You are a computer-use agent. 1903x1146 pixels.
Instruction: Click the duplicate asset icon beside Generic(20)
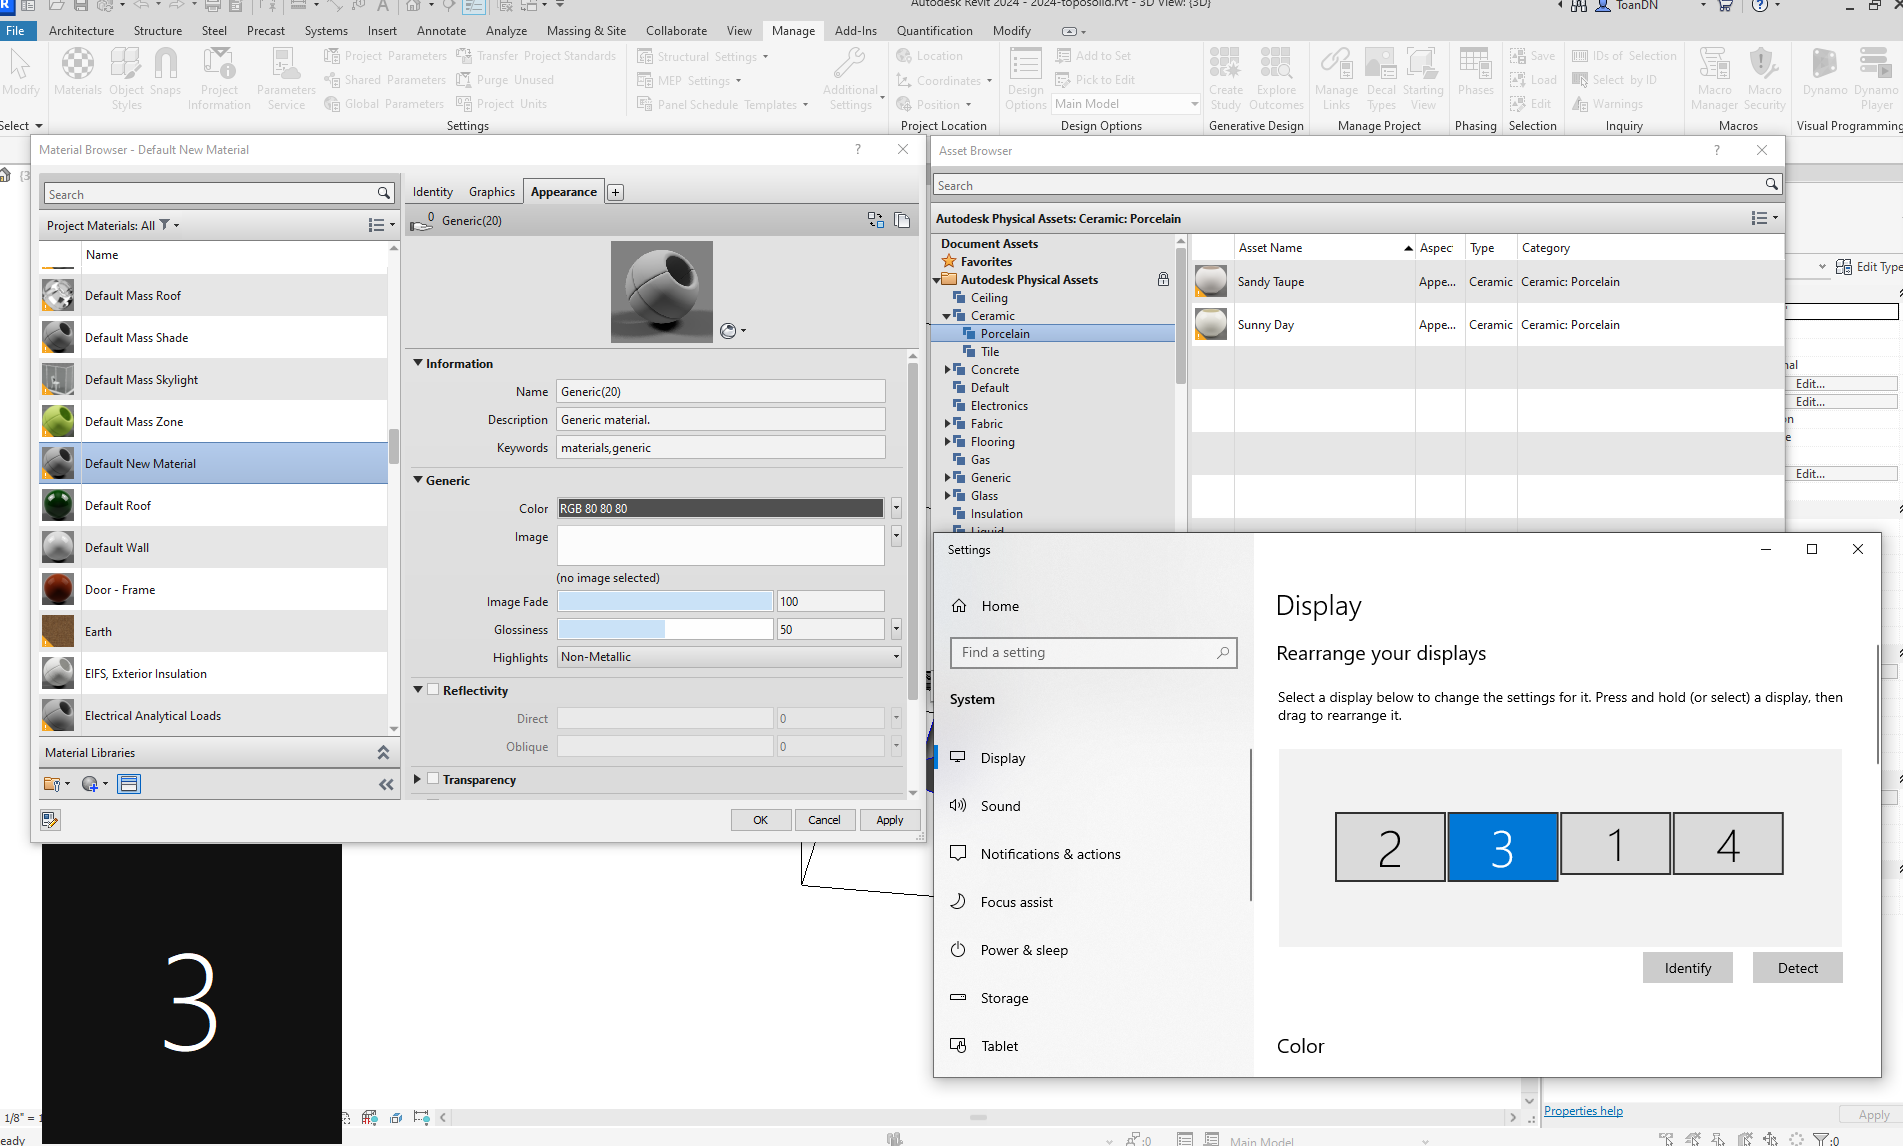tap(902, 220)
